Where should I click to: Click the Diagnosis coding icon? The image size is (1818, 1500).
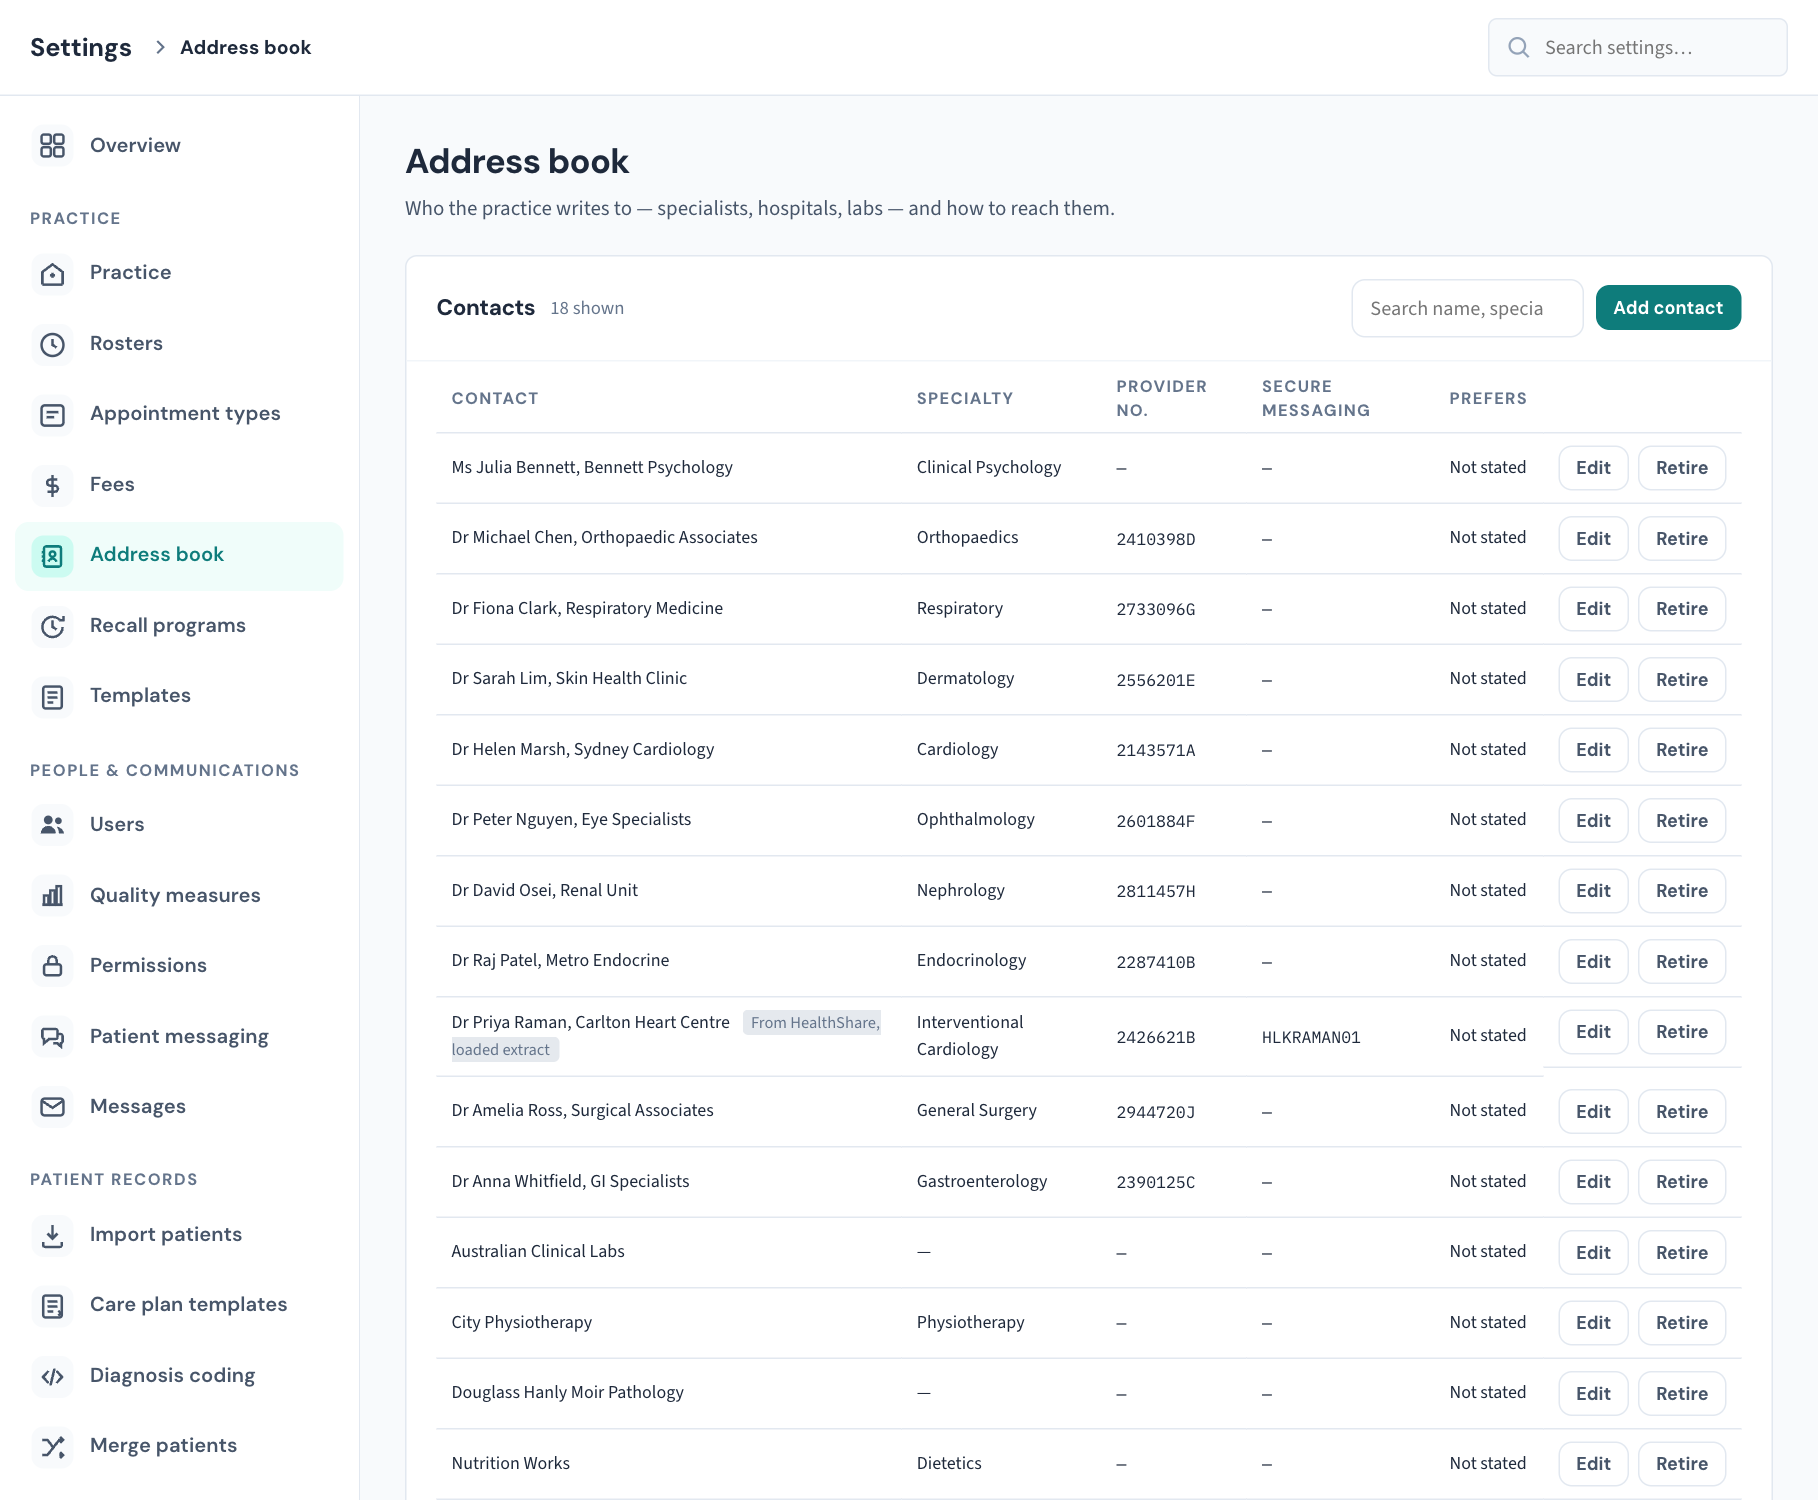pyautogui.click(x=52, y=1376)
